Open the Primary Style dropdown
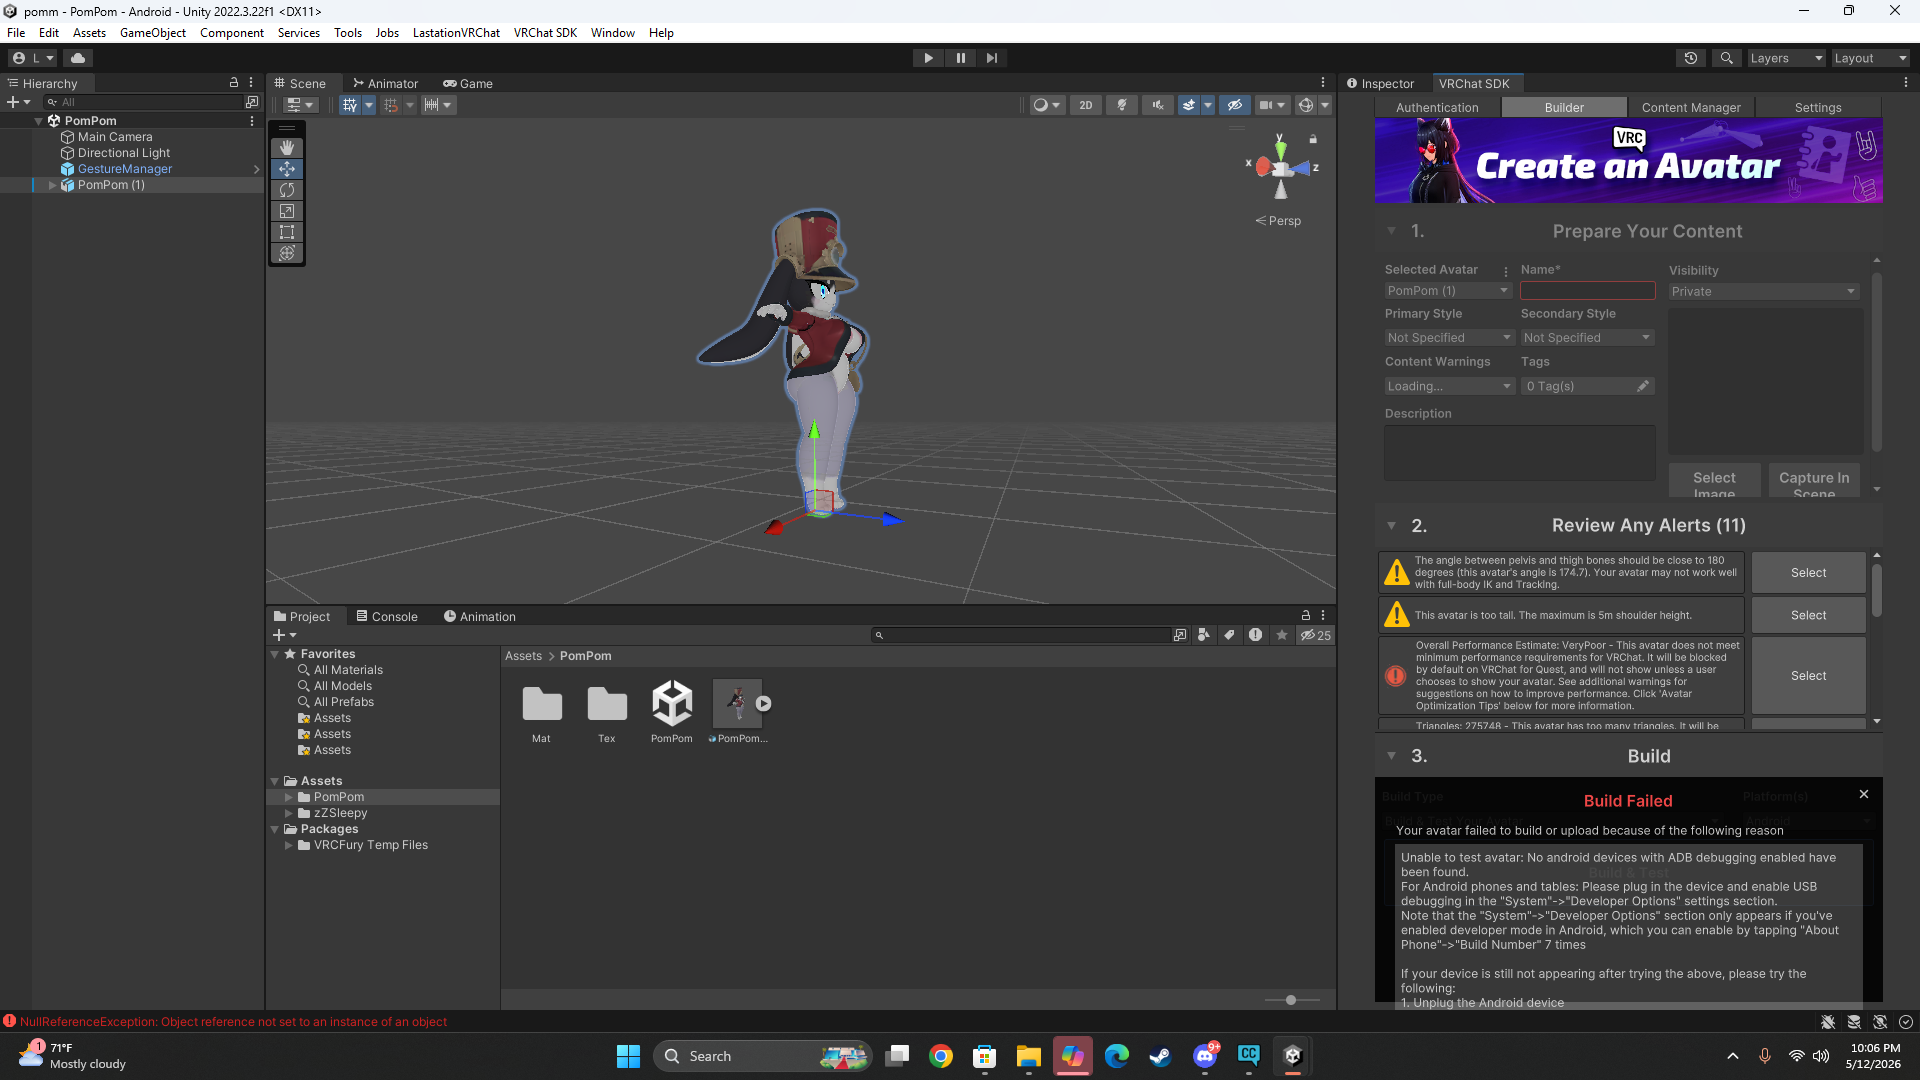The image size is (1920, 1080). [1448, 338]
